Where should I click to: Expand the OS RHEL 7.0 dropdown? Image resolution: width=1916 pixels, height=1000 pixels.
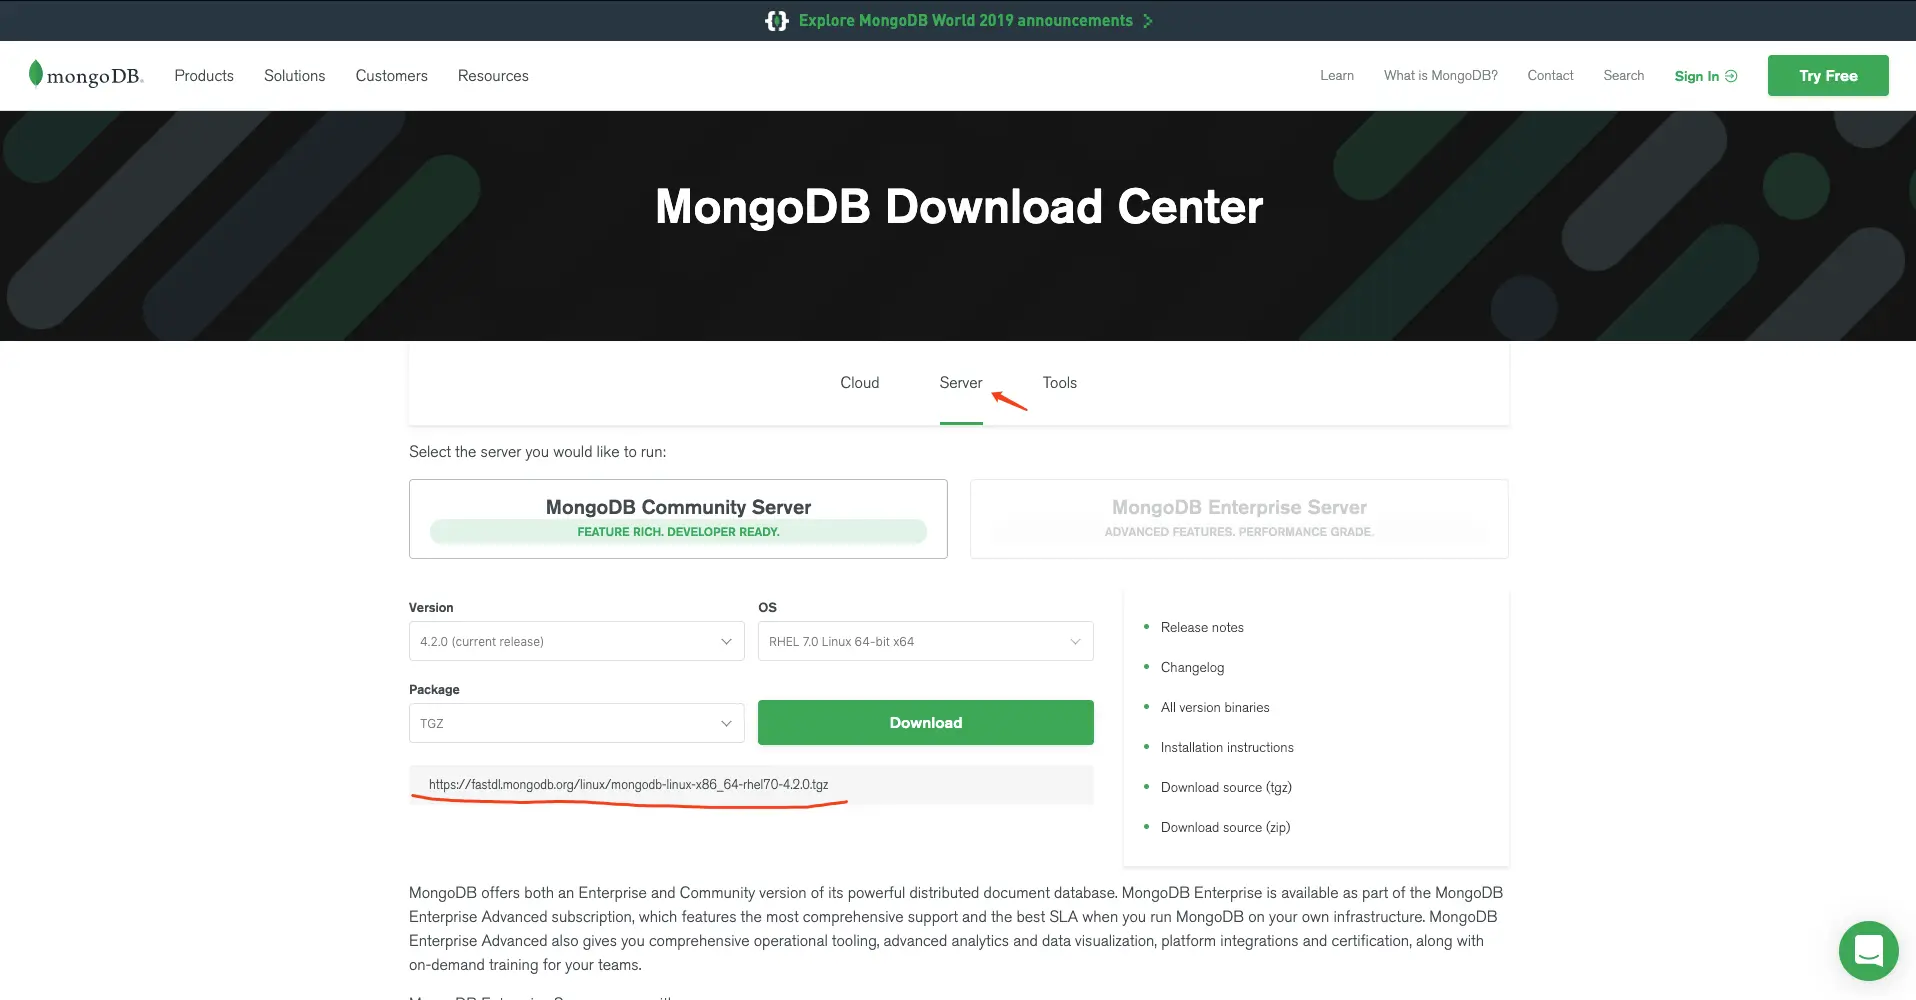click(926, 641)
